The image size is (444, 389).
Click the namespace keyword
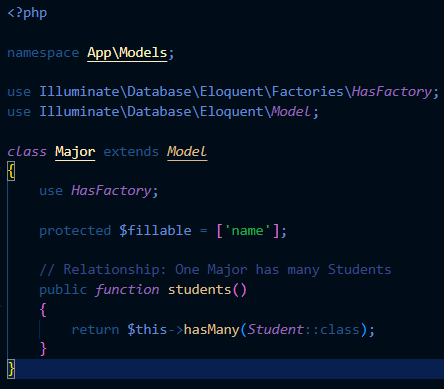43,53
